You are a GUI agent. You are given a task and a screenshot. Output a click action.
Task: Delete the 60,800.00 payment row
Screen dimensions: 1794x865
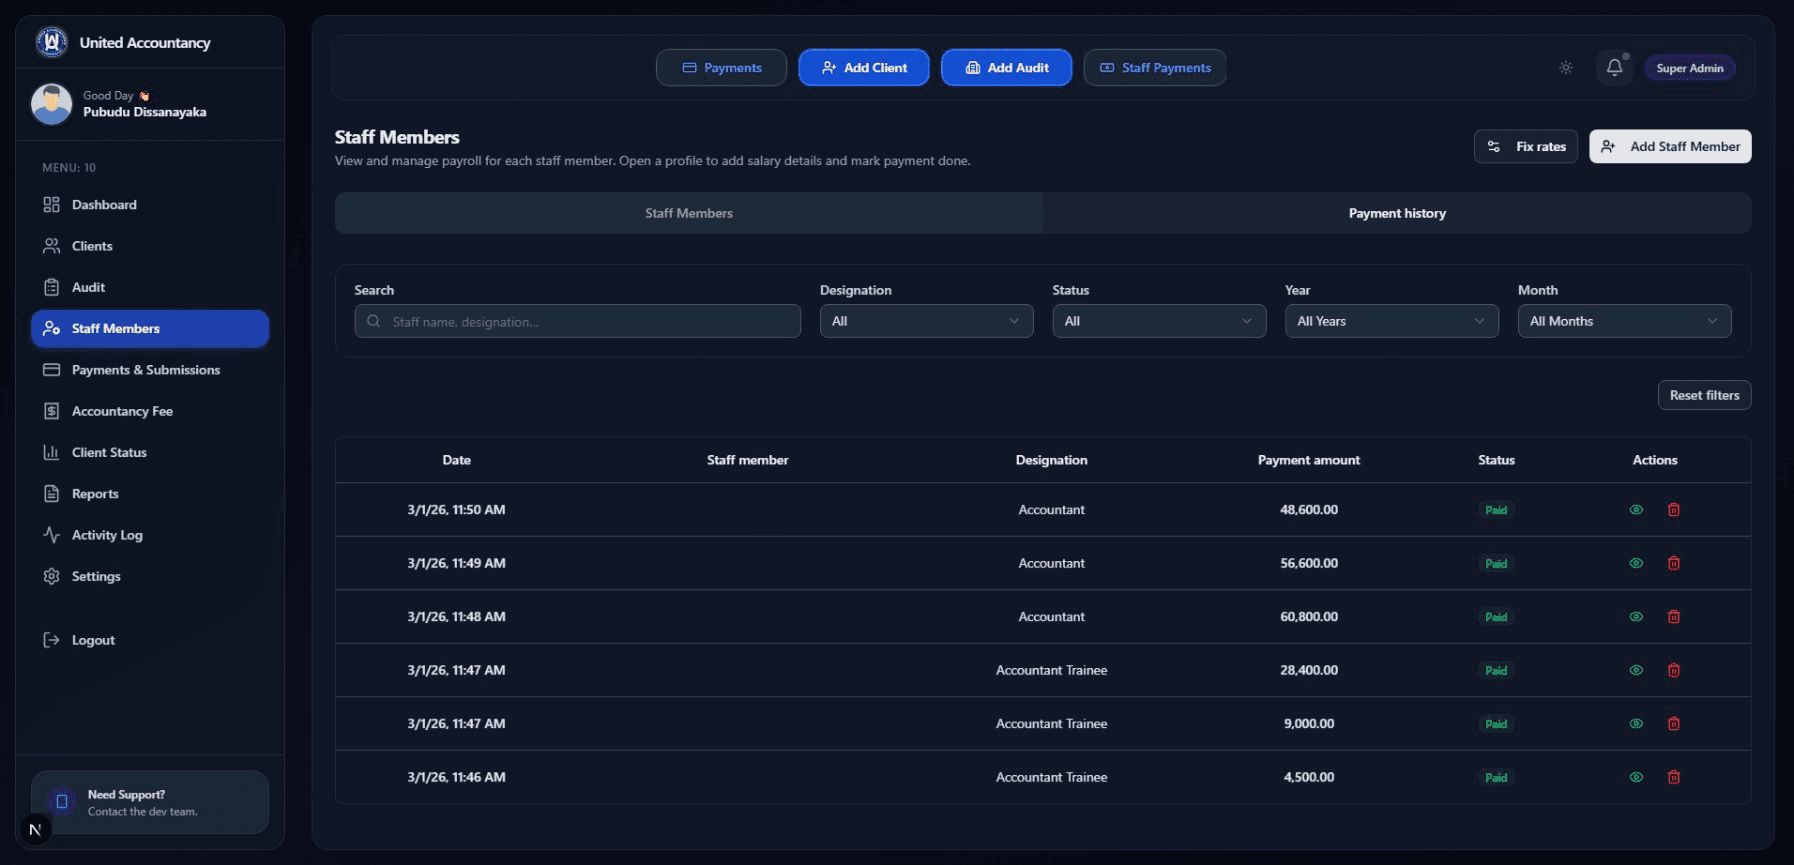1673,617
